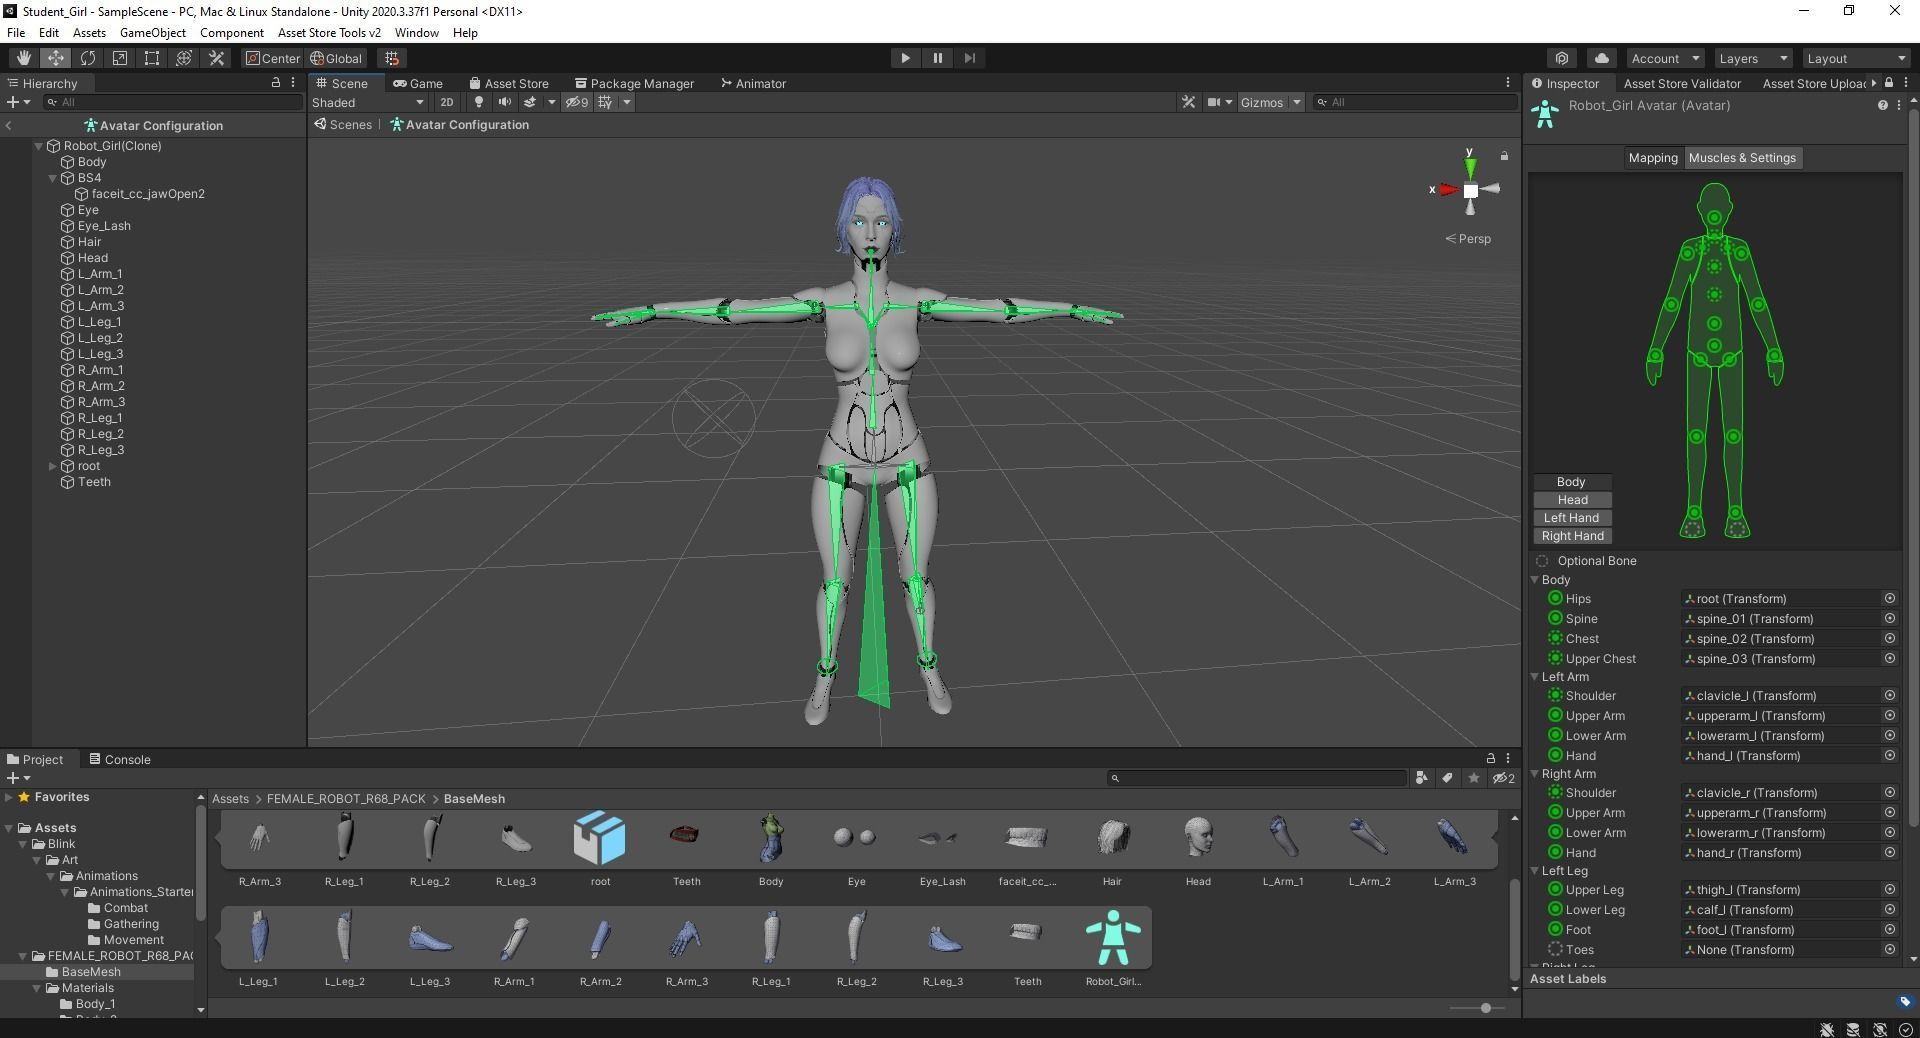Collapse the Robot_Girl(Clone) hierarchy node
This screenshot has height=1038, width=1920.
point(39,146)
